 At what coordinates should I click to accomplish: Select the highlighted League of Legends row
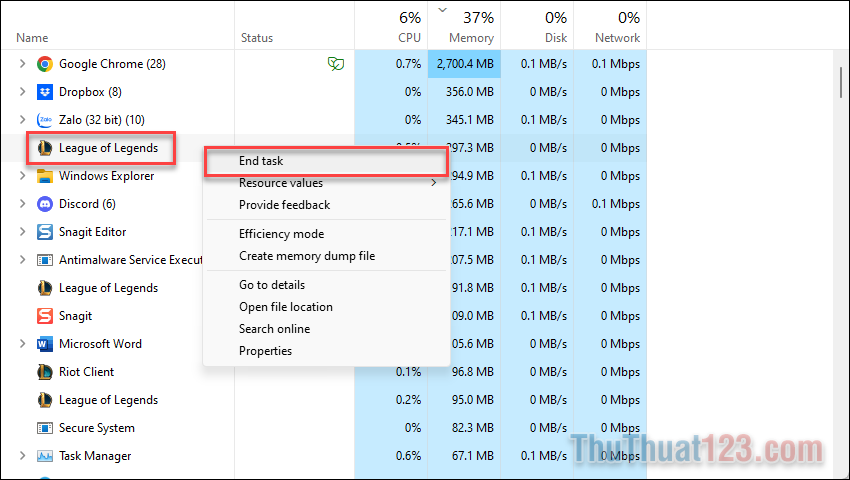[108, 148]
